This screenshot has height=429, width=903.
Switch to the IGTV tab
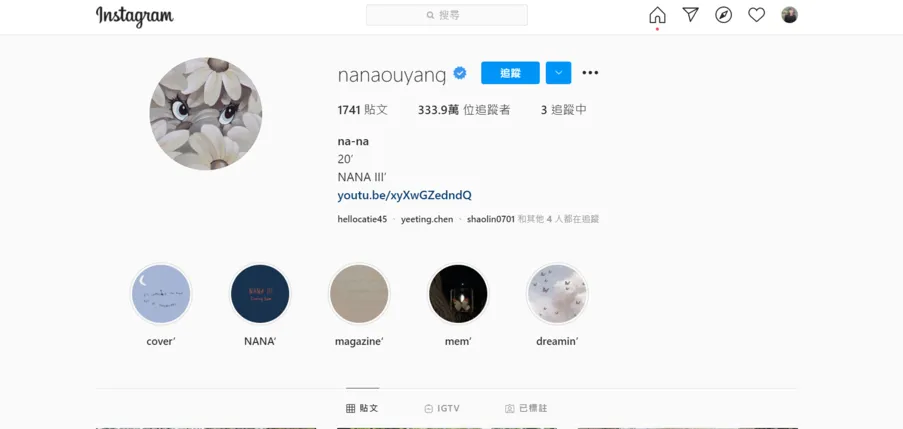pos(442,408)
